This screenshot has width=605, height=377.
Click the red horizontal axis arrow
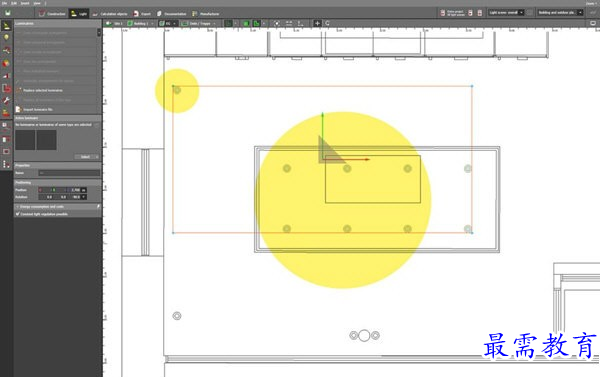[x=347, y=159]
